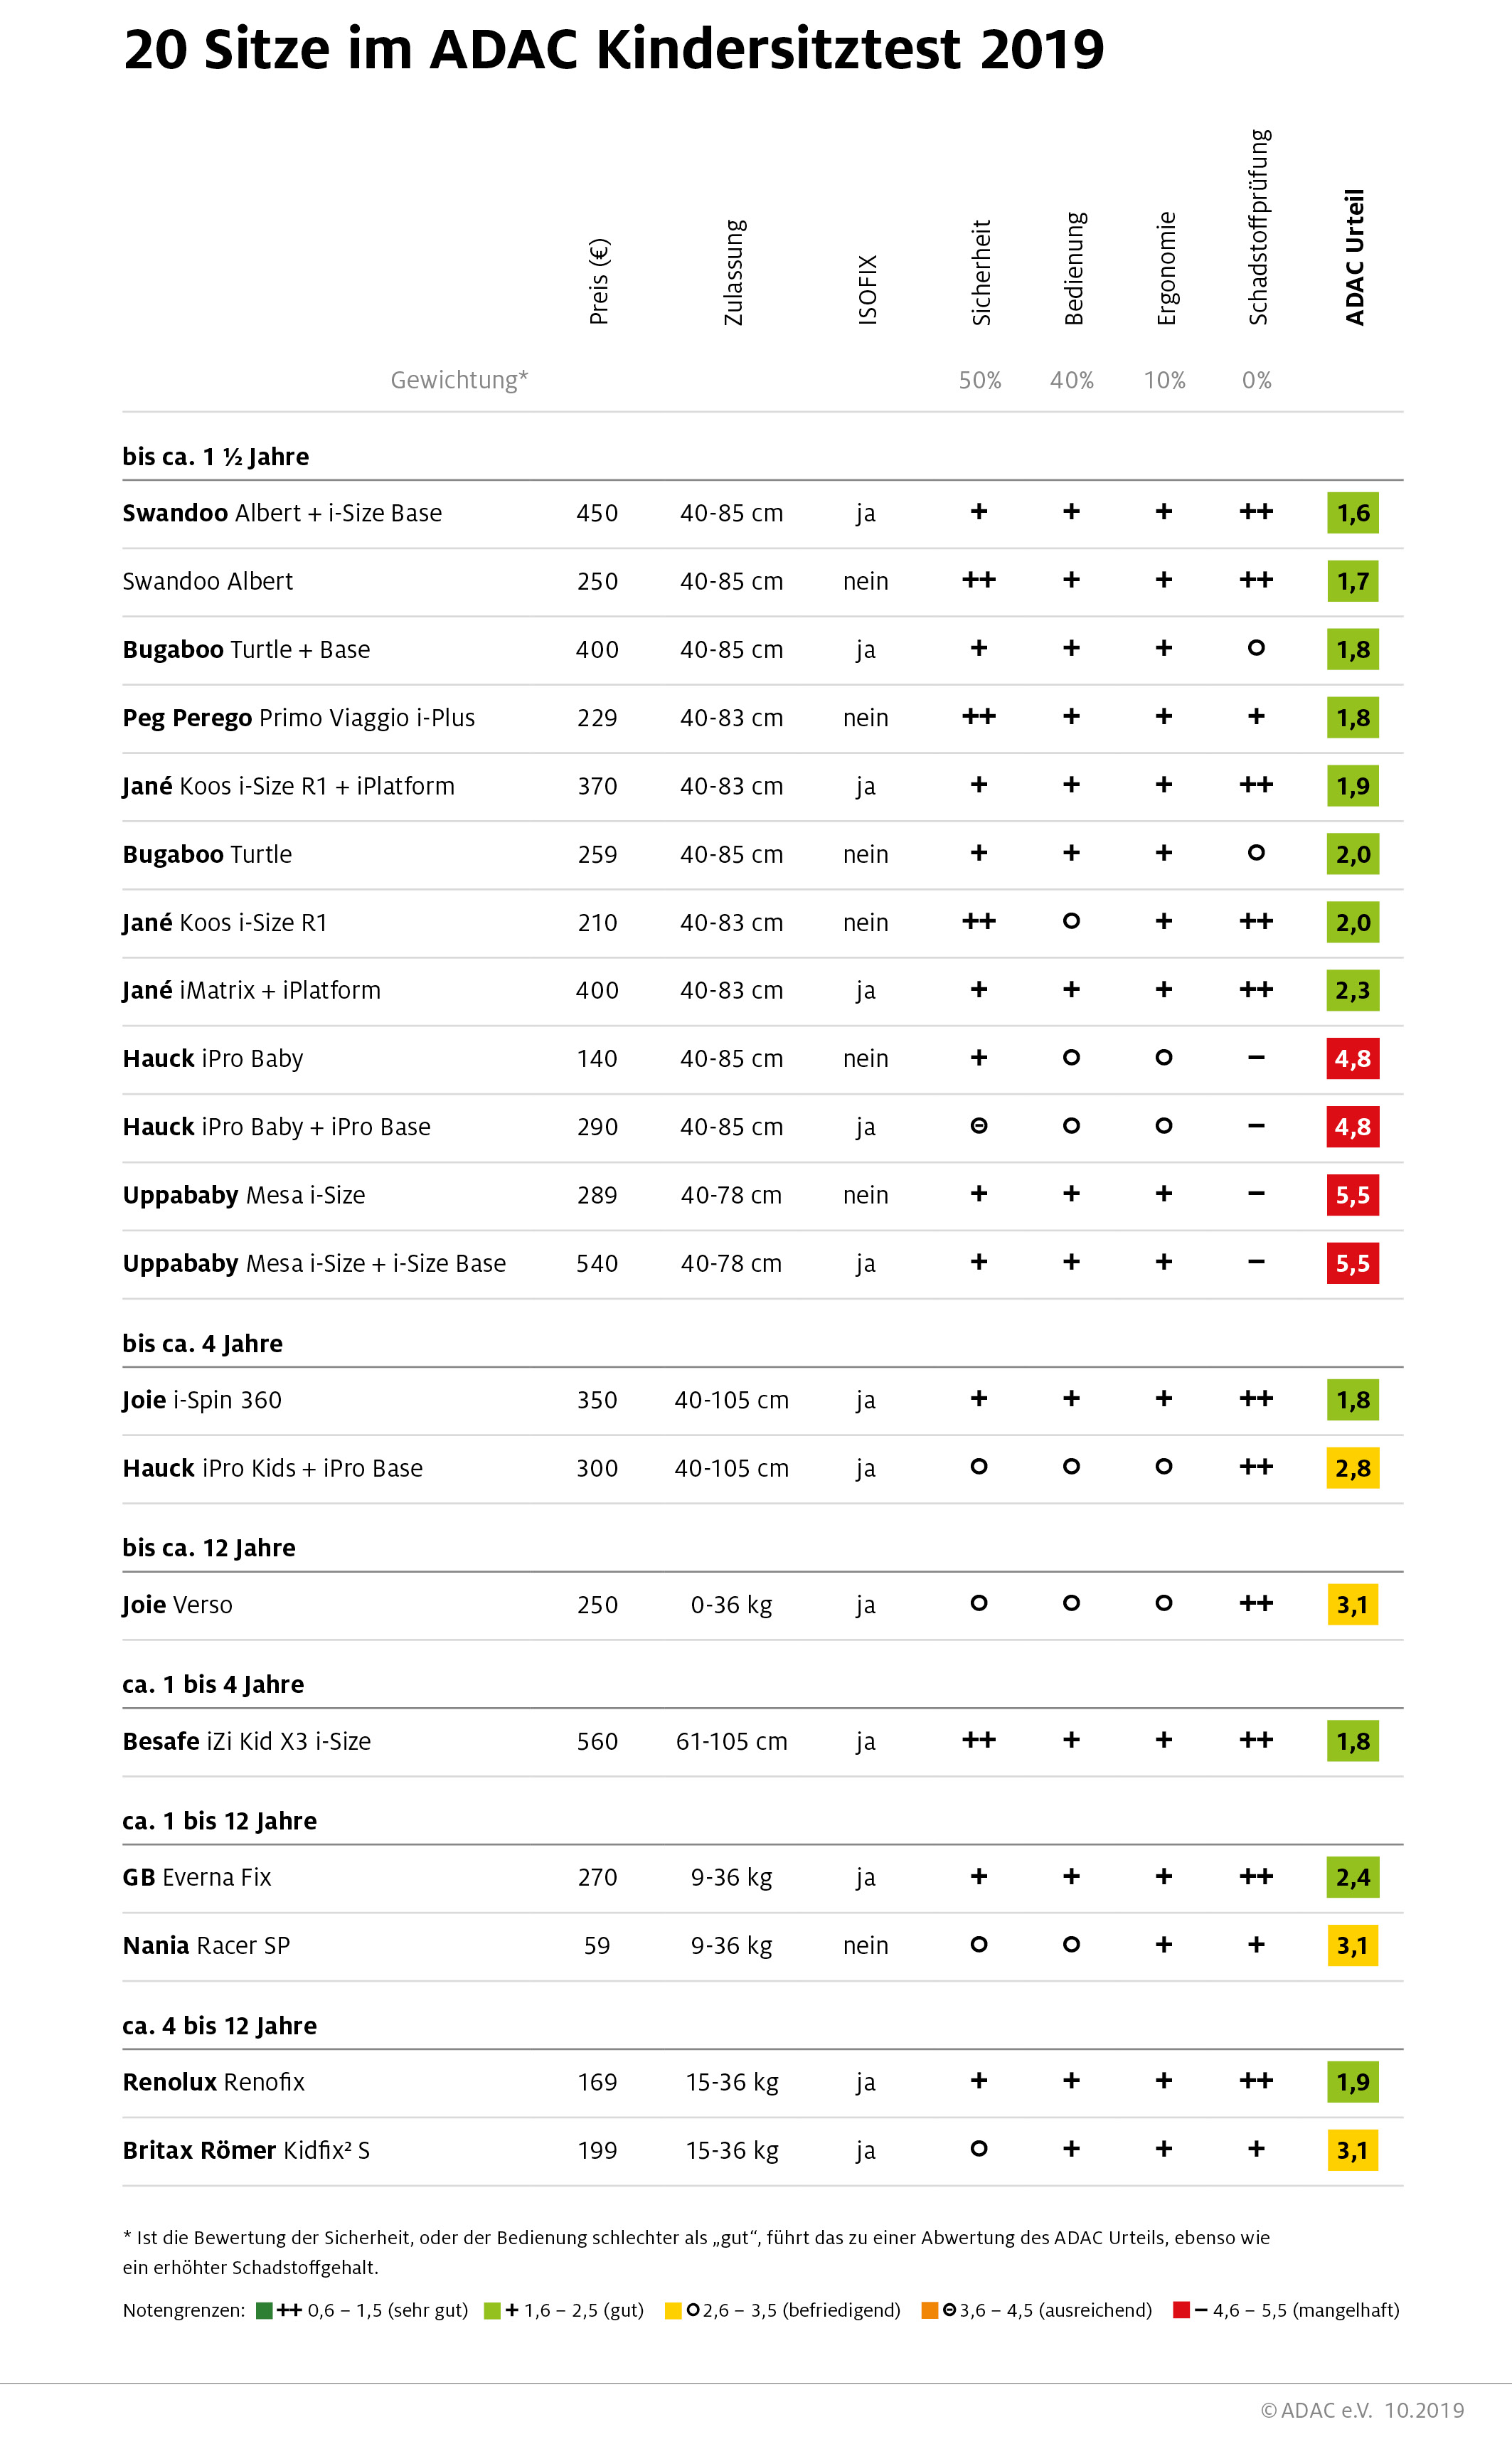Click Sicherheit symbol for Hauck iPro Baby + iPro Base

pos(979,1126)
